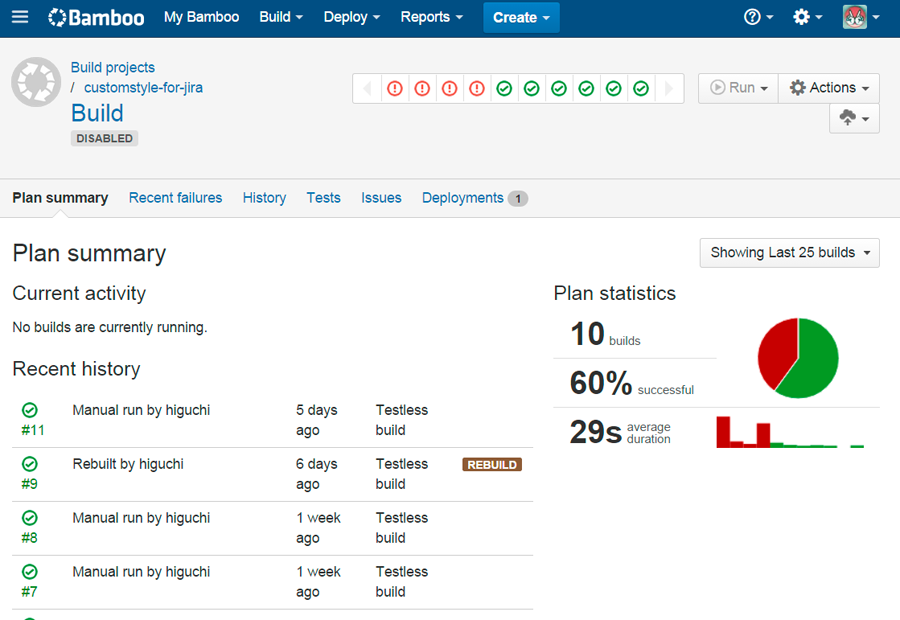
Task: Open build #7 link
Action: (x=29, y=592)
